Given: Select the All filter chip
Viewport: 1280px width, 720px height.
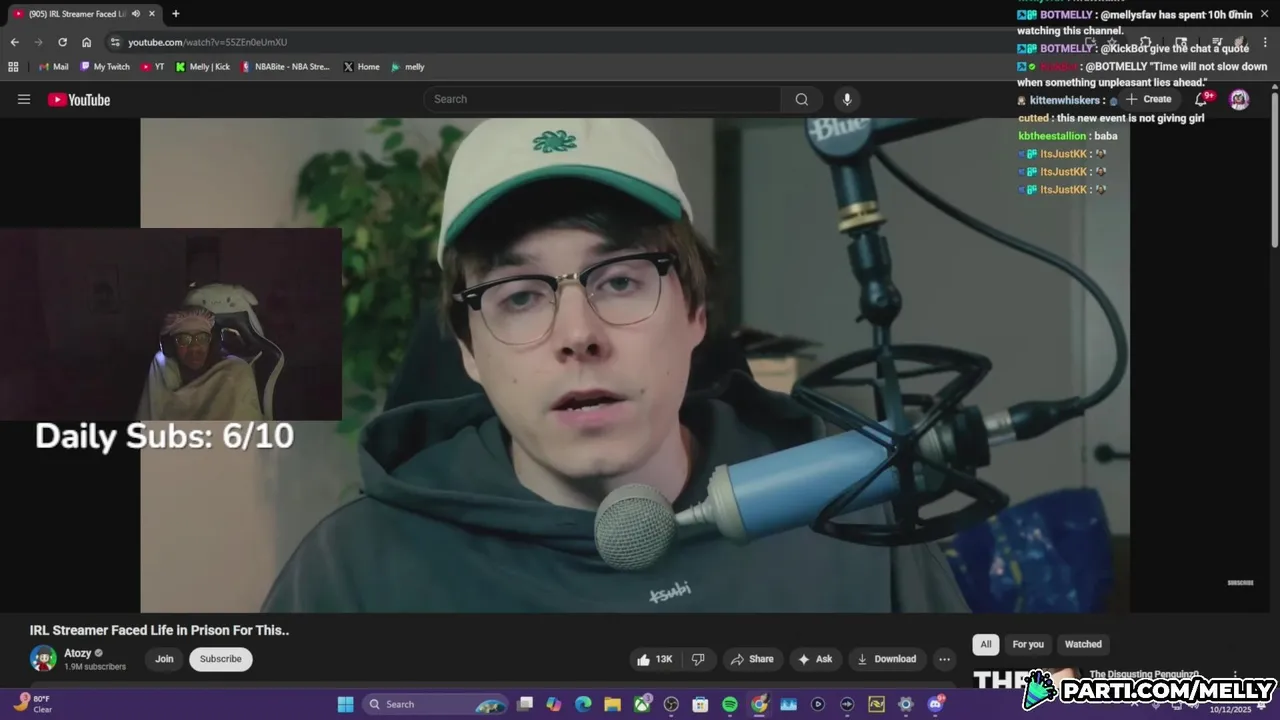Looking at the screenshot, I should 986,644.
